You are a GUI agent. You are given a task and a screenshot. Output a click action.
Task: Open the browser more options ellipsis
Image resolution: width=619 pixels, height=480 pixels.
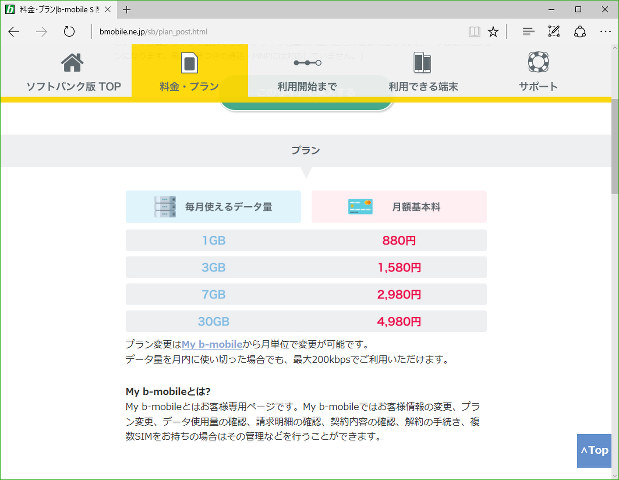point(605,32)
